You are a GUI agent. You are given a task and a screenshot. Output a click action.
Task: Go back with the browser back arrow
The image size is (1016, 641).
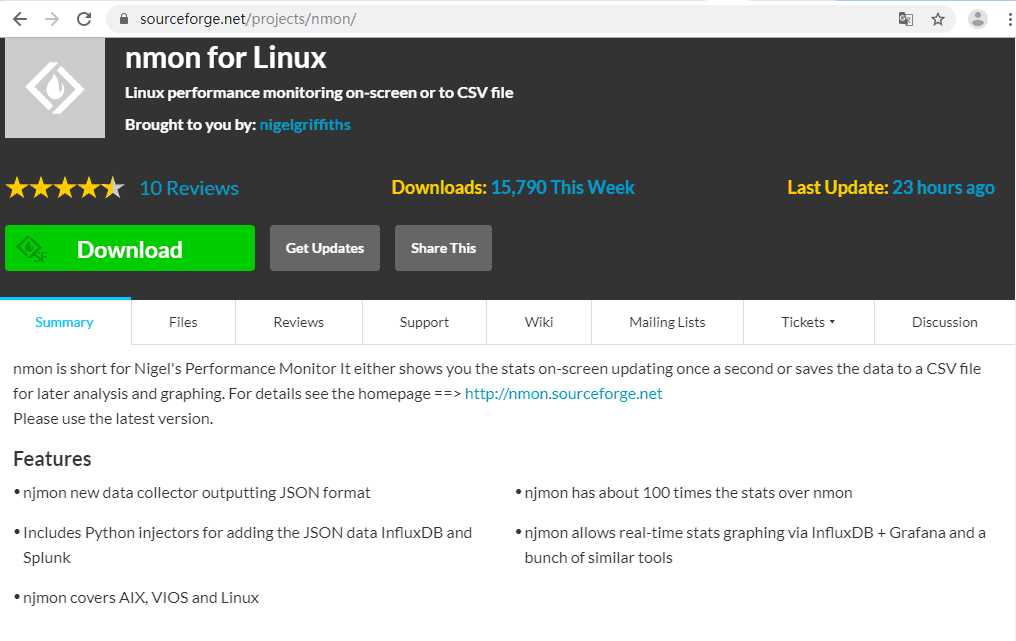pyautogui.click(x=20, y=19)
